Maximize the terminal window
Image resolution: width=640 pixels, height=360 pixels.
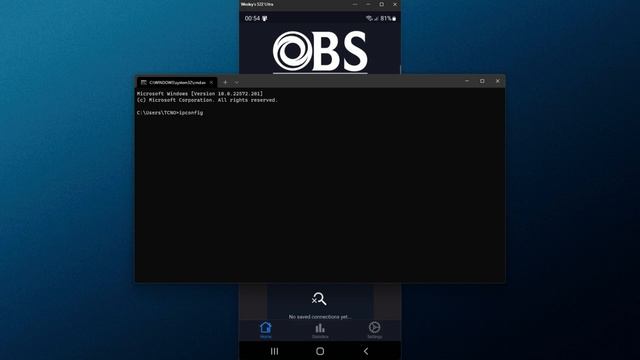pos(482,81)
